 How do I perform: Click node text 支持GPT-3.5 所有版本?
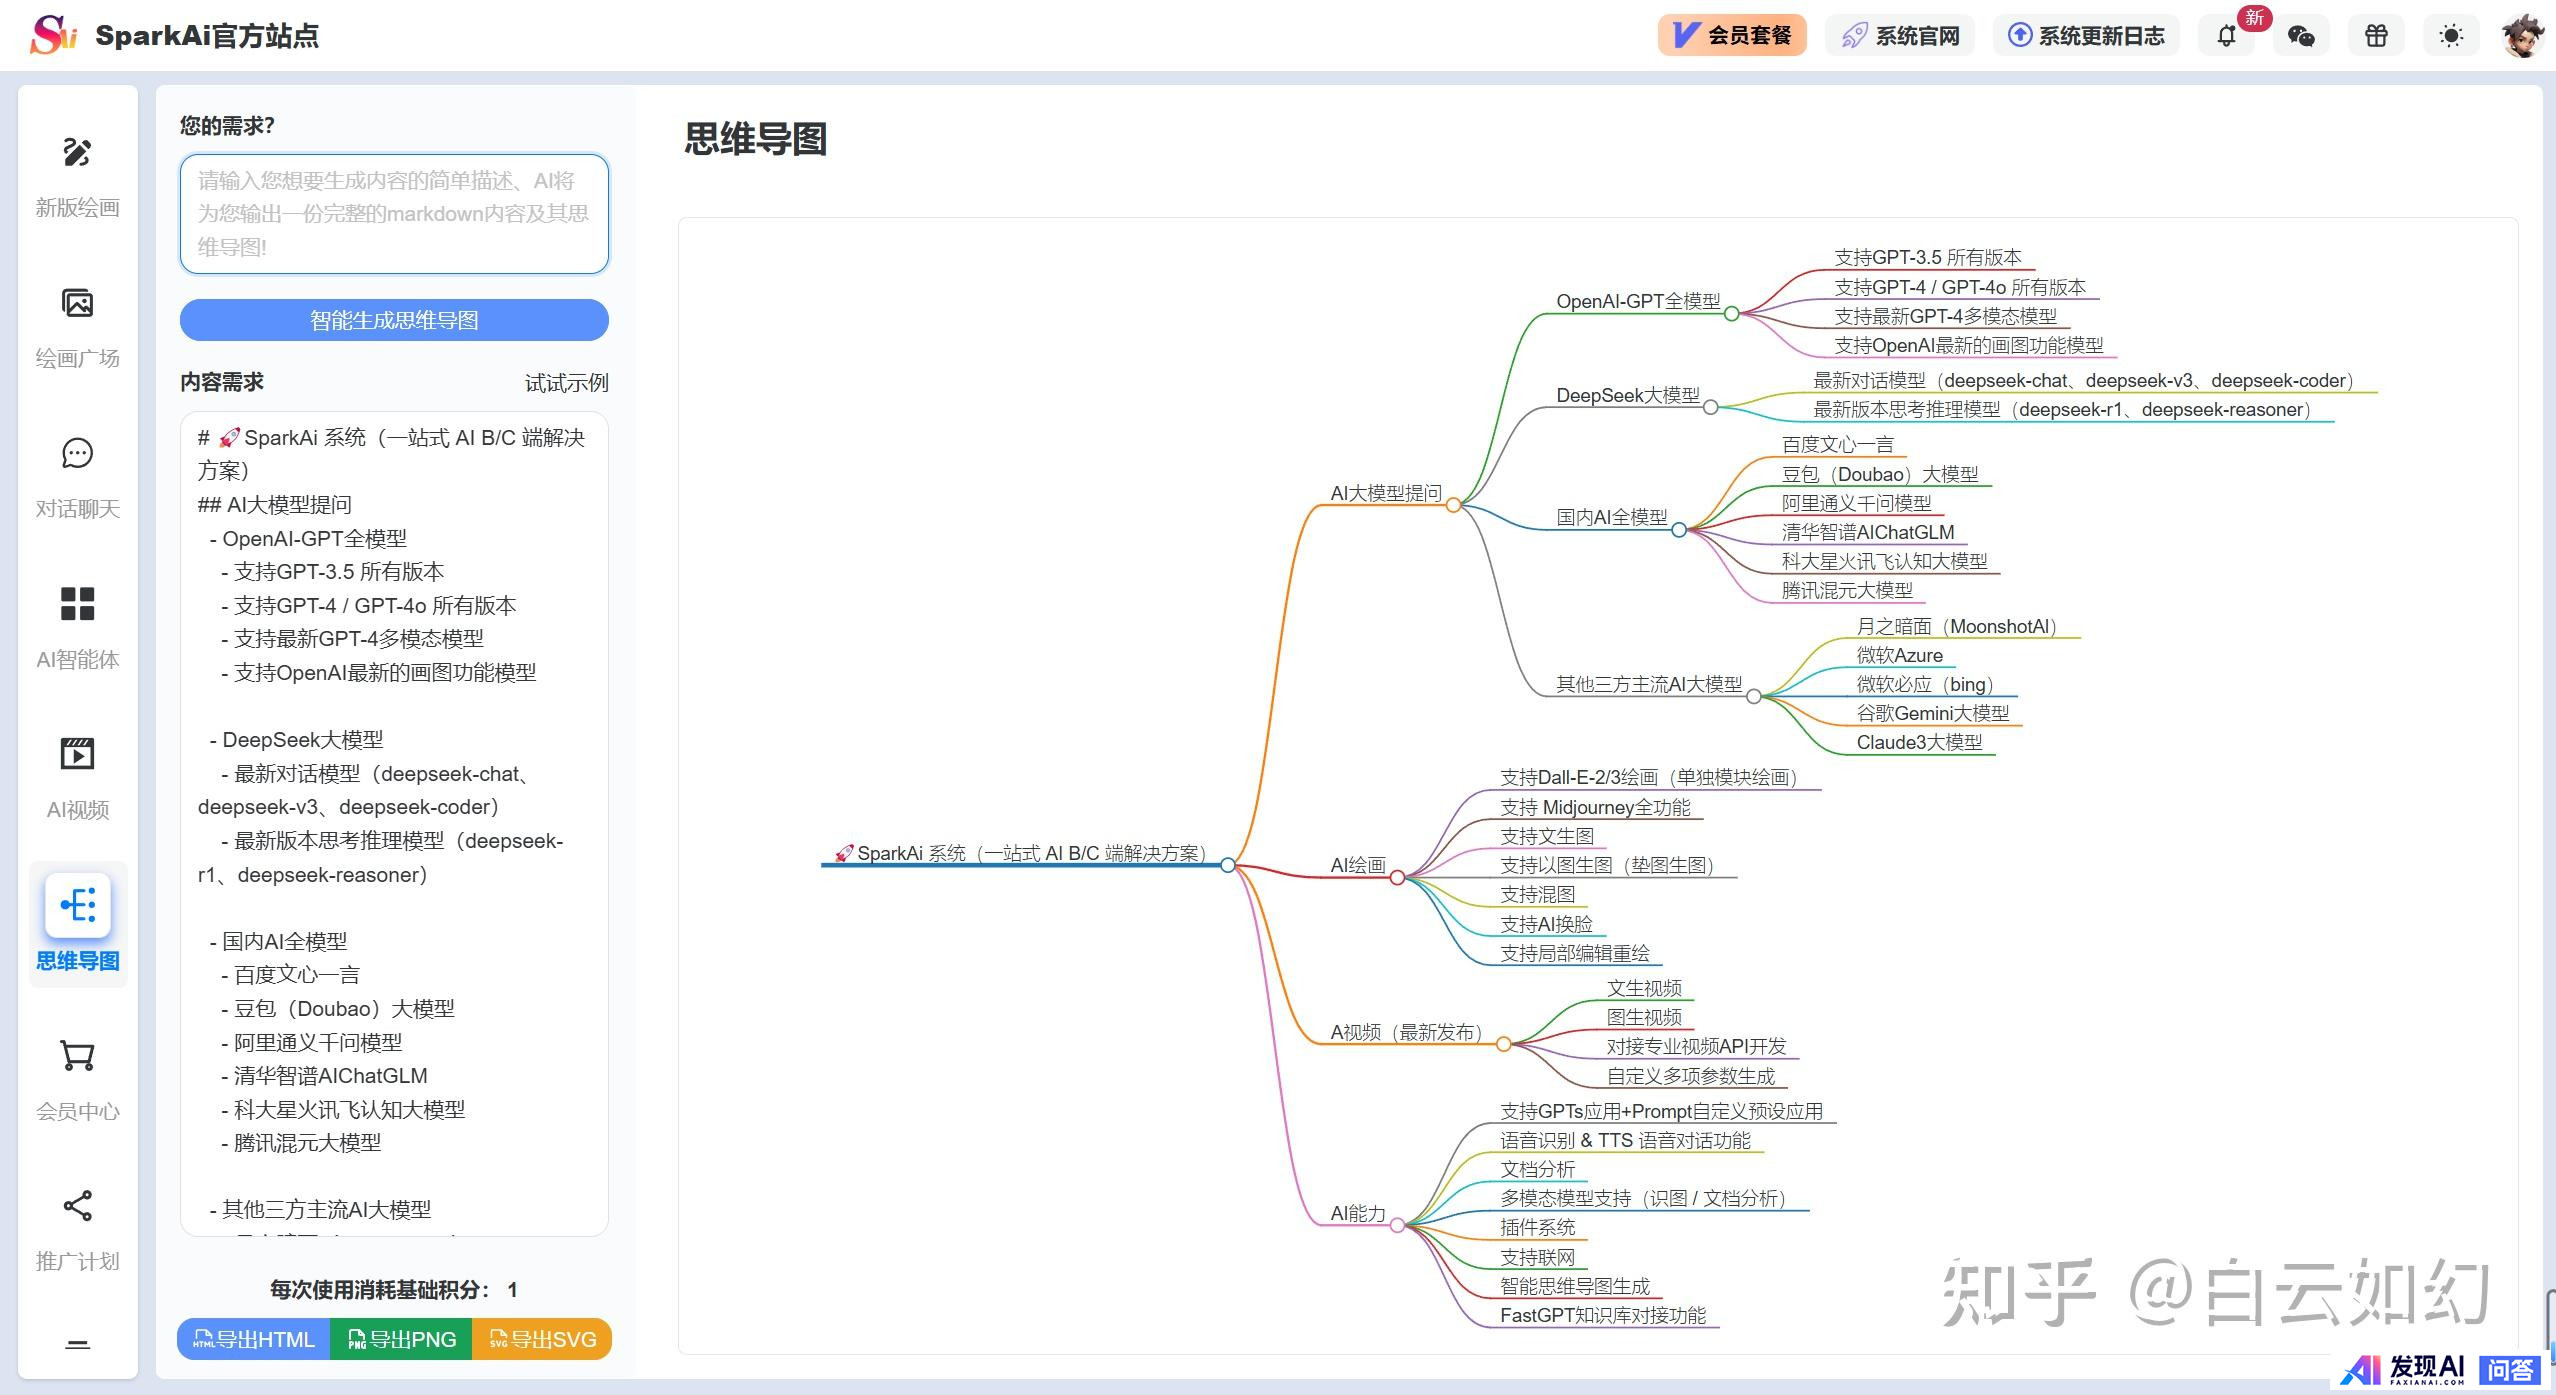[1927, 258]
